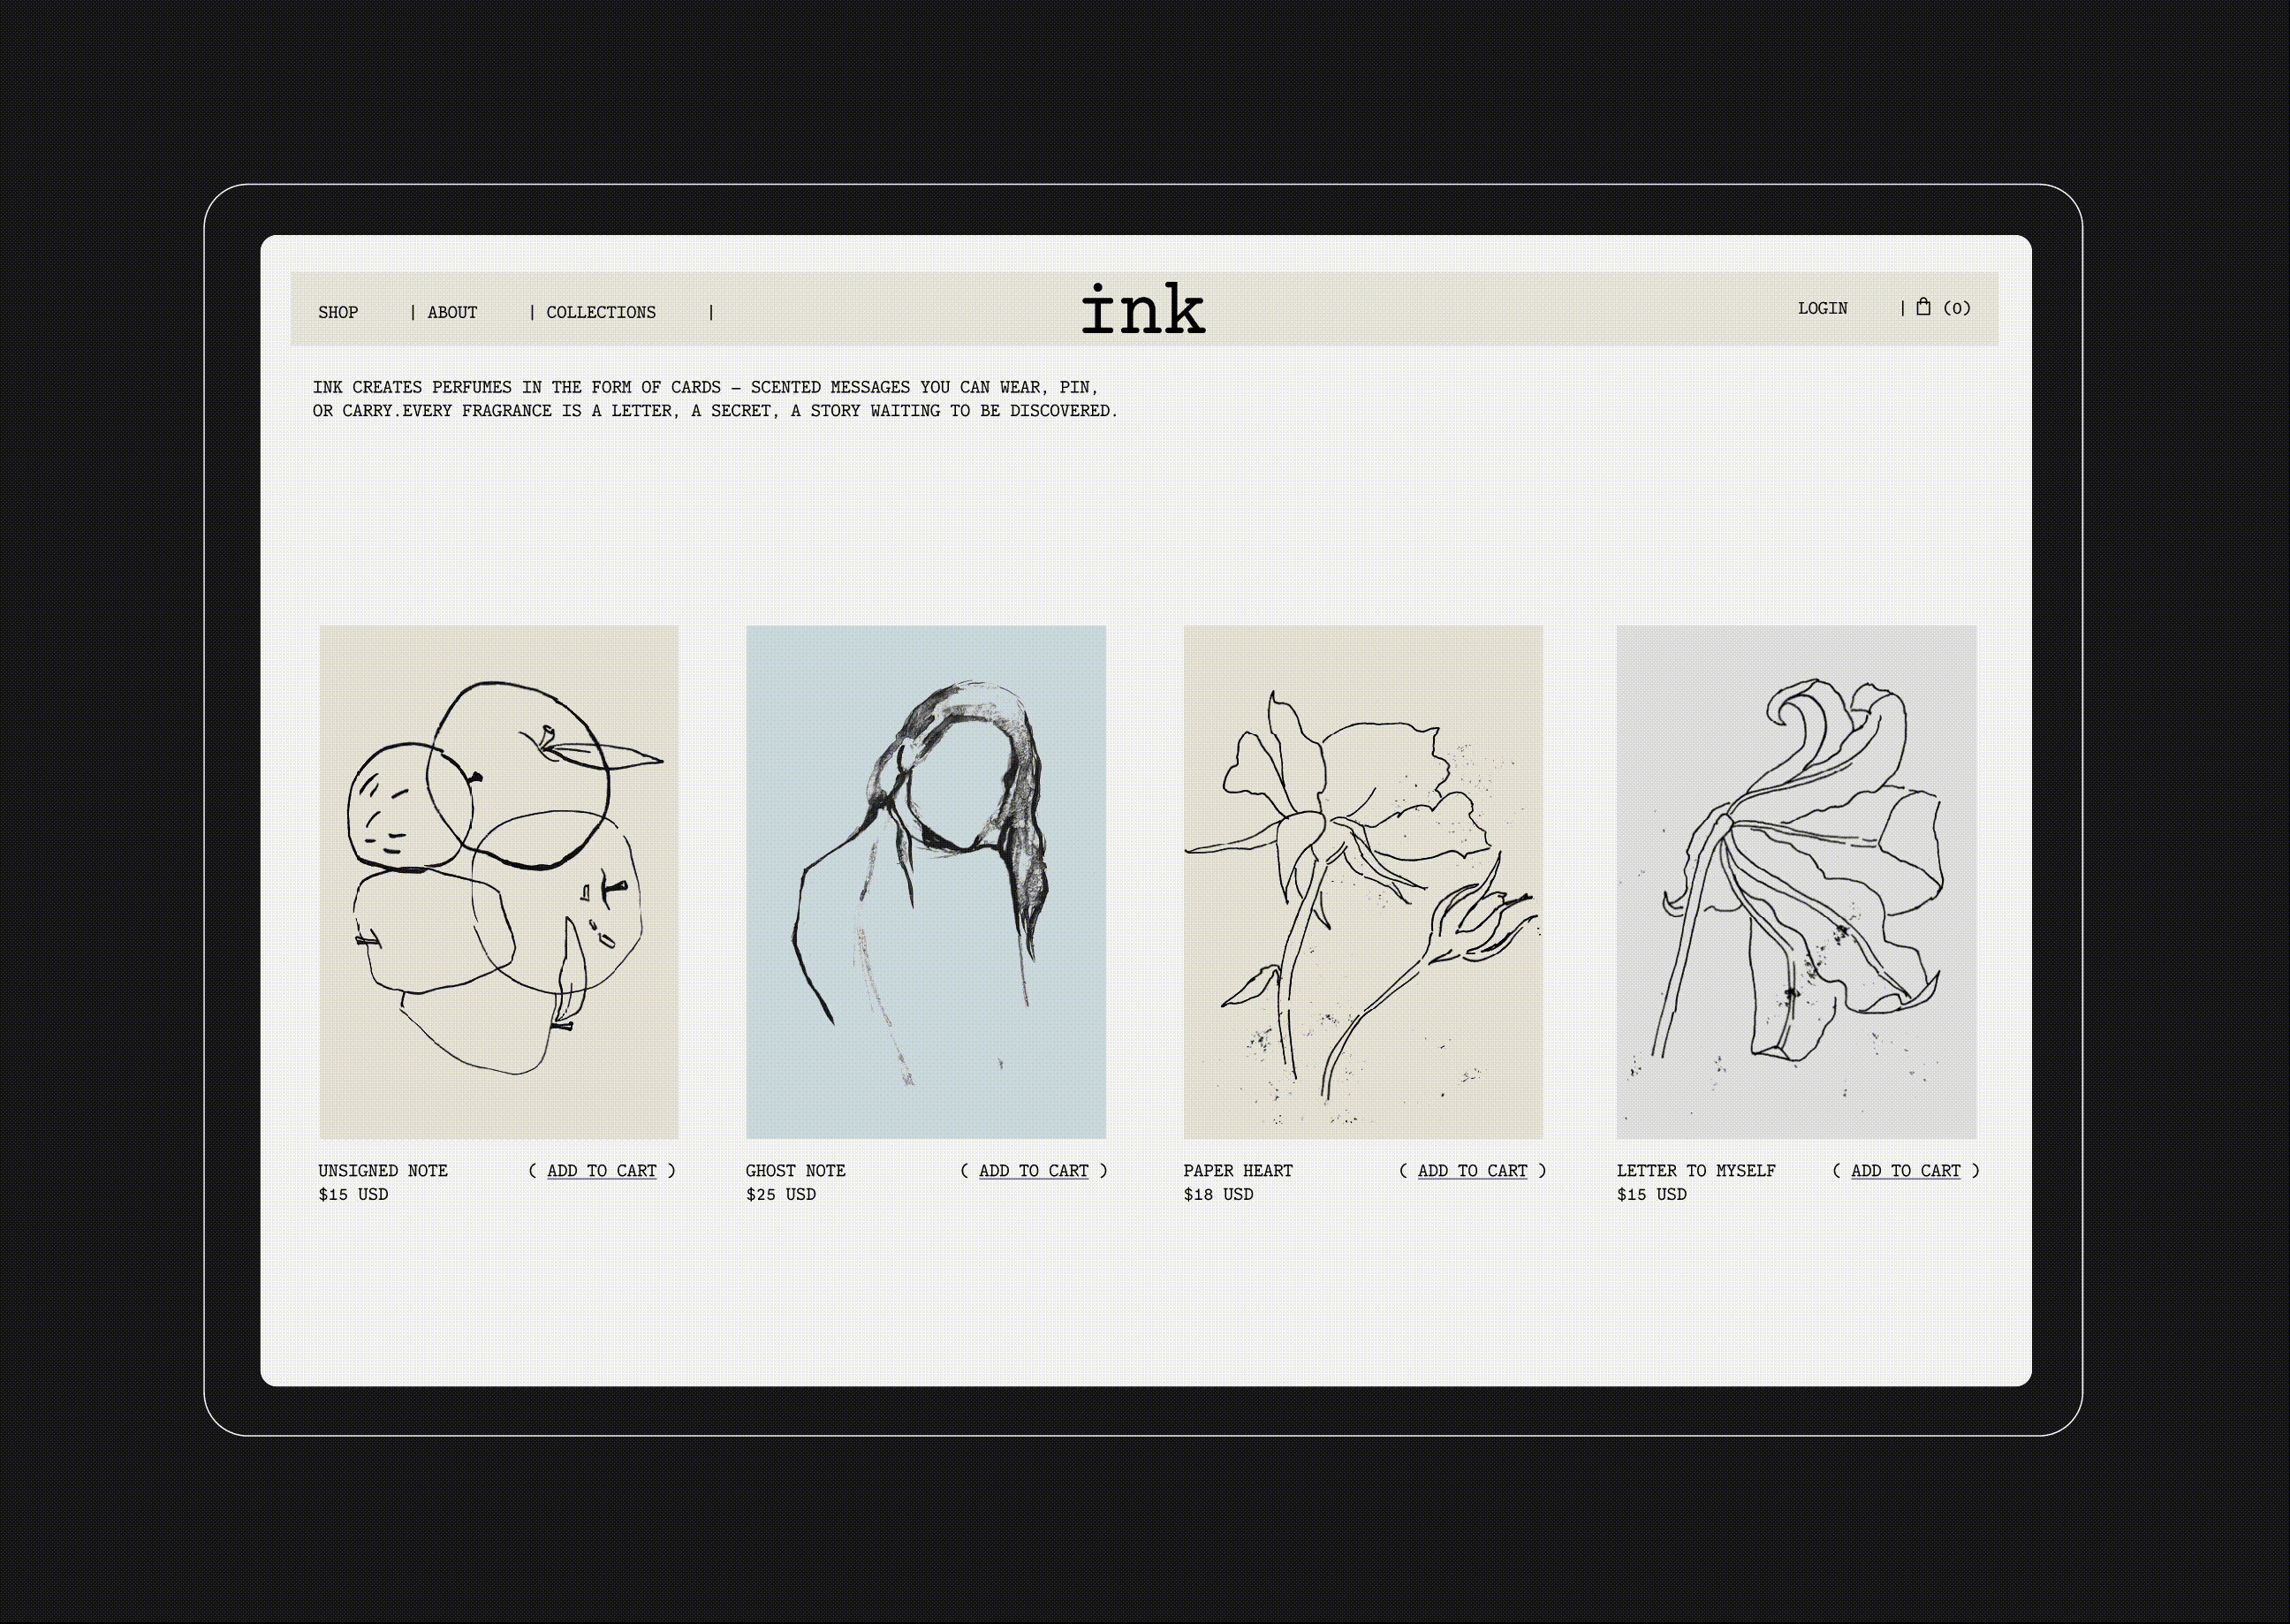Image resolution: width=2290 pixels, height=1624 pixels.
Task: Click the INK CREATES PERFUMES tagline text
Action: point(715,399)
